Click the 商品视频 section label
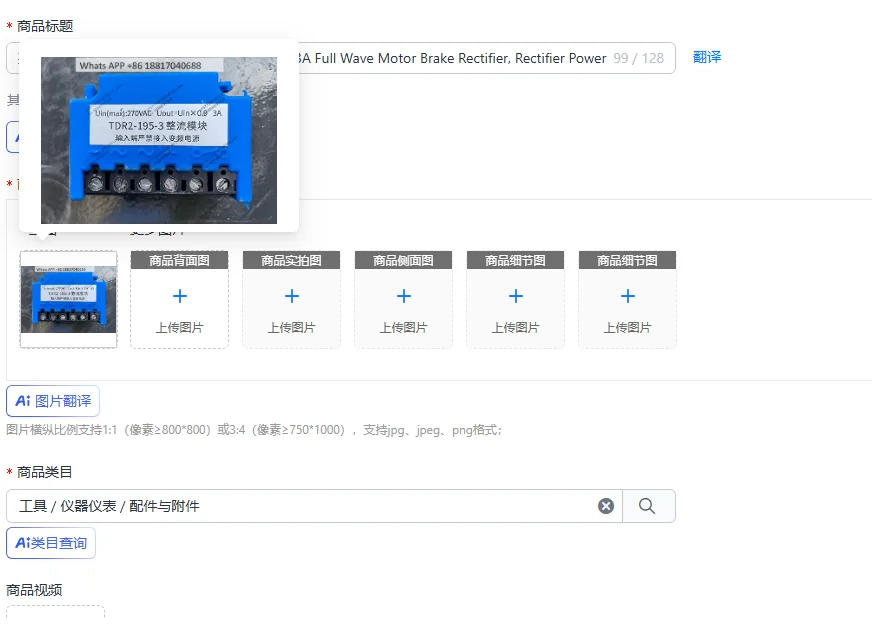 pos(34,590)
